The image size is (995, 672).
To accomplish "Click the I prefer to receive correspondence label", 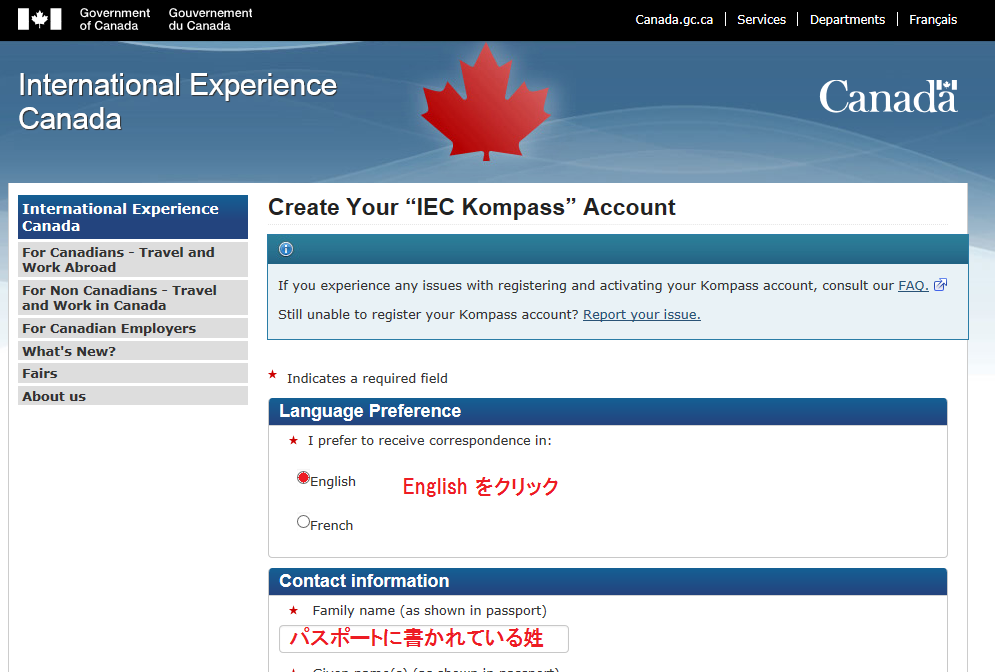I will [430, 440].
